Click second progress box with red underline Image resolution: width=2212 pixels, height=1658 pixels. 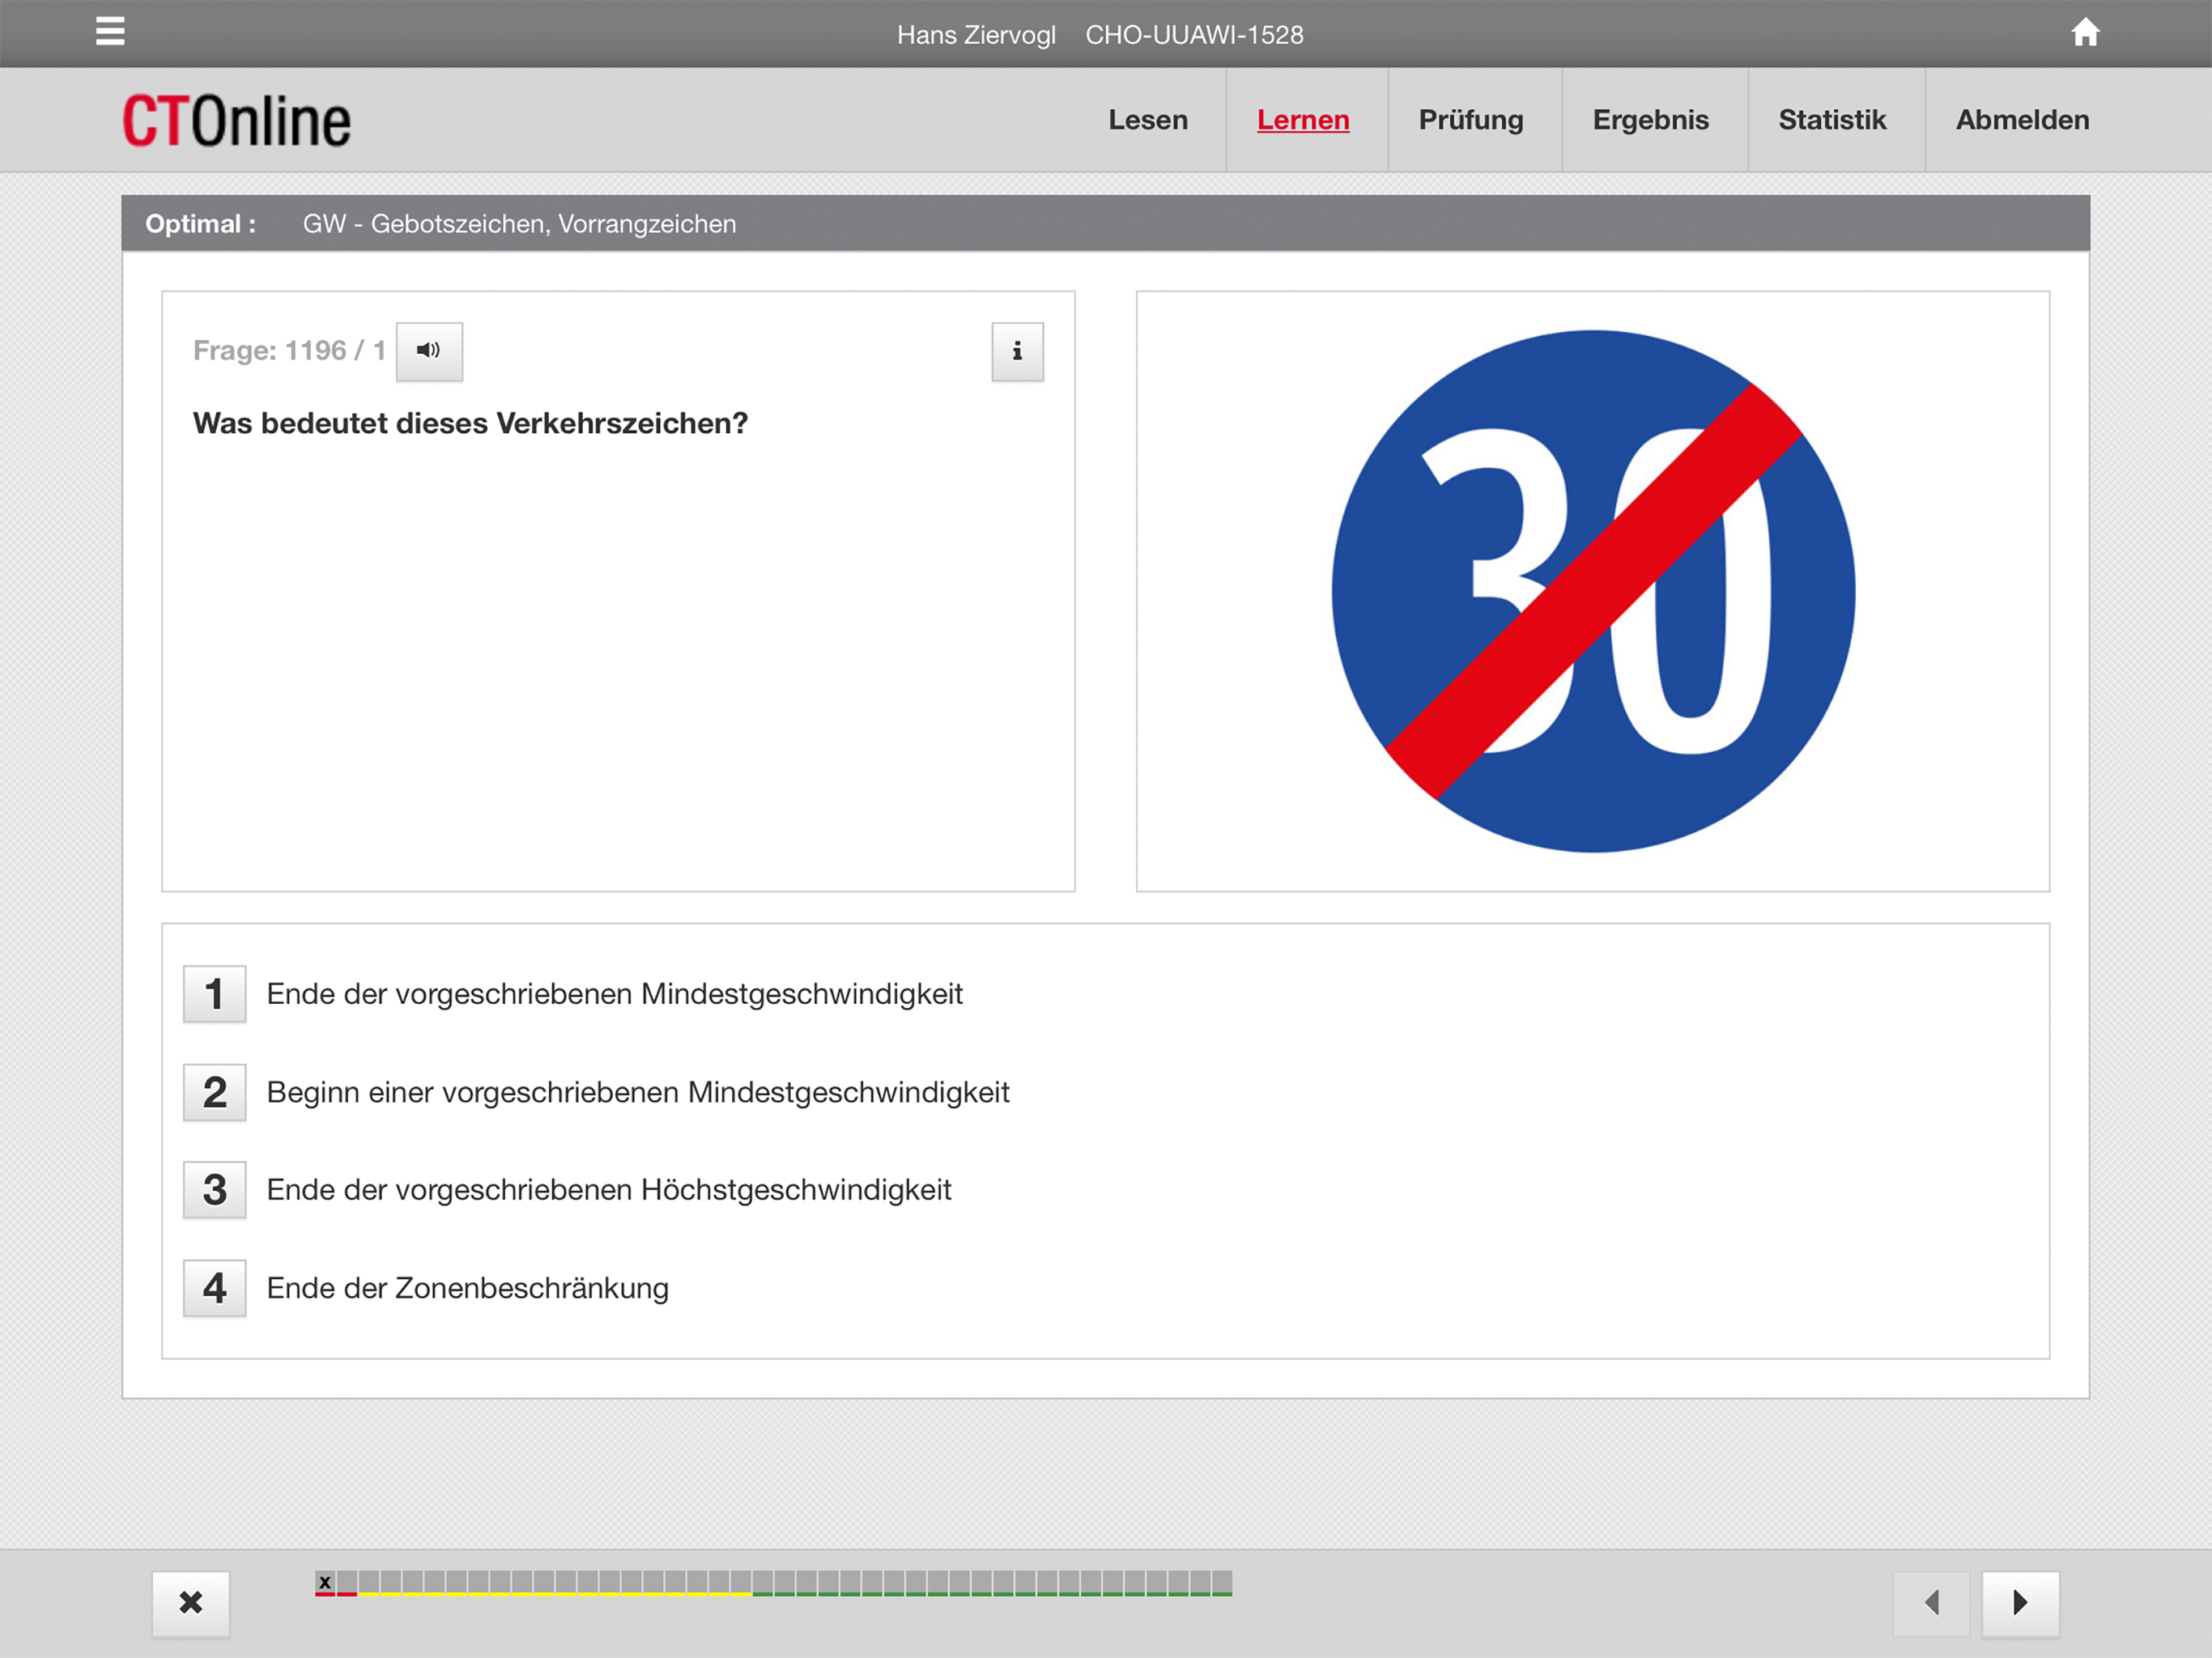(x=347, y=1582)
